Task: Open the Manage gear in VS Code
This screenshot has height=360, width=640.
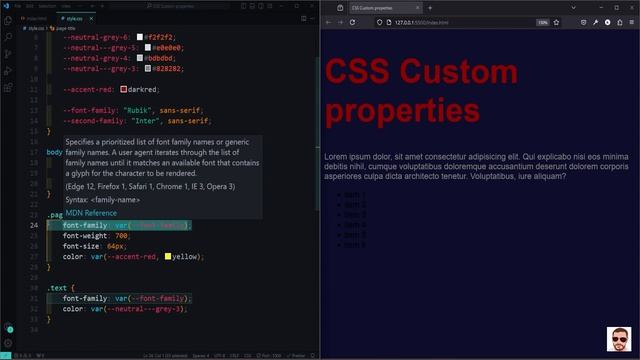Action: pos(8,343)
